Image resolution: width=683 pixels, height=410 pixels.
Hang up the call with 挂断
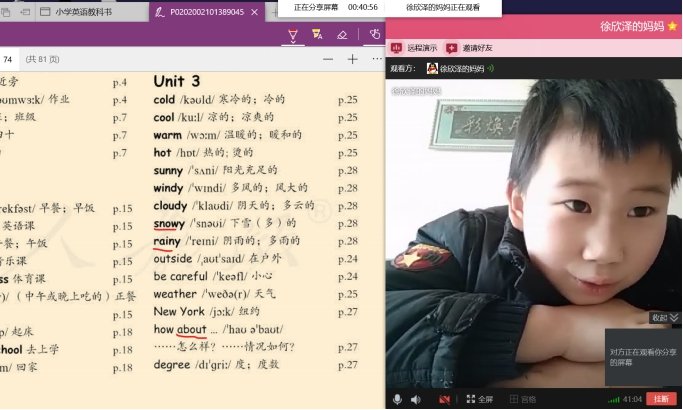pos(660,399)
